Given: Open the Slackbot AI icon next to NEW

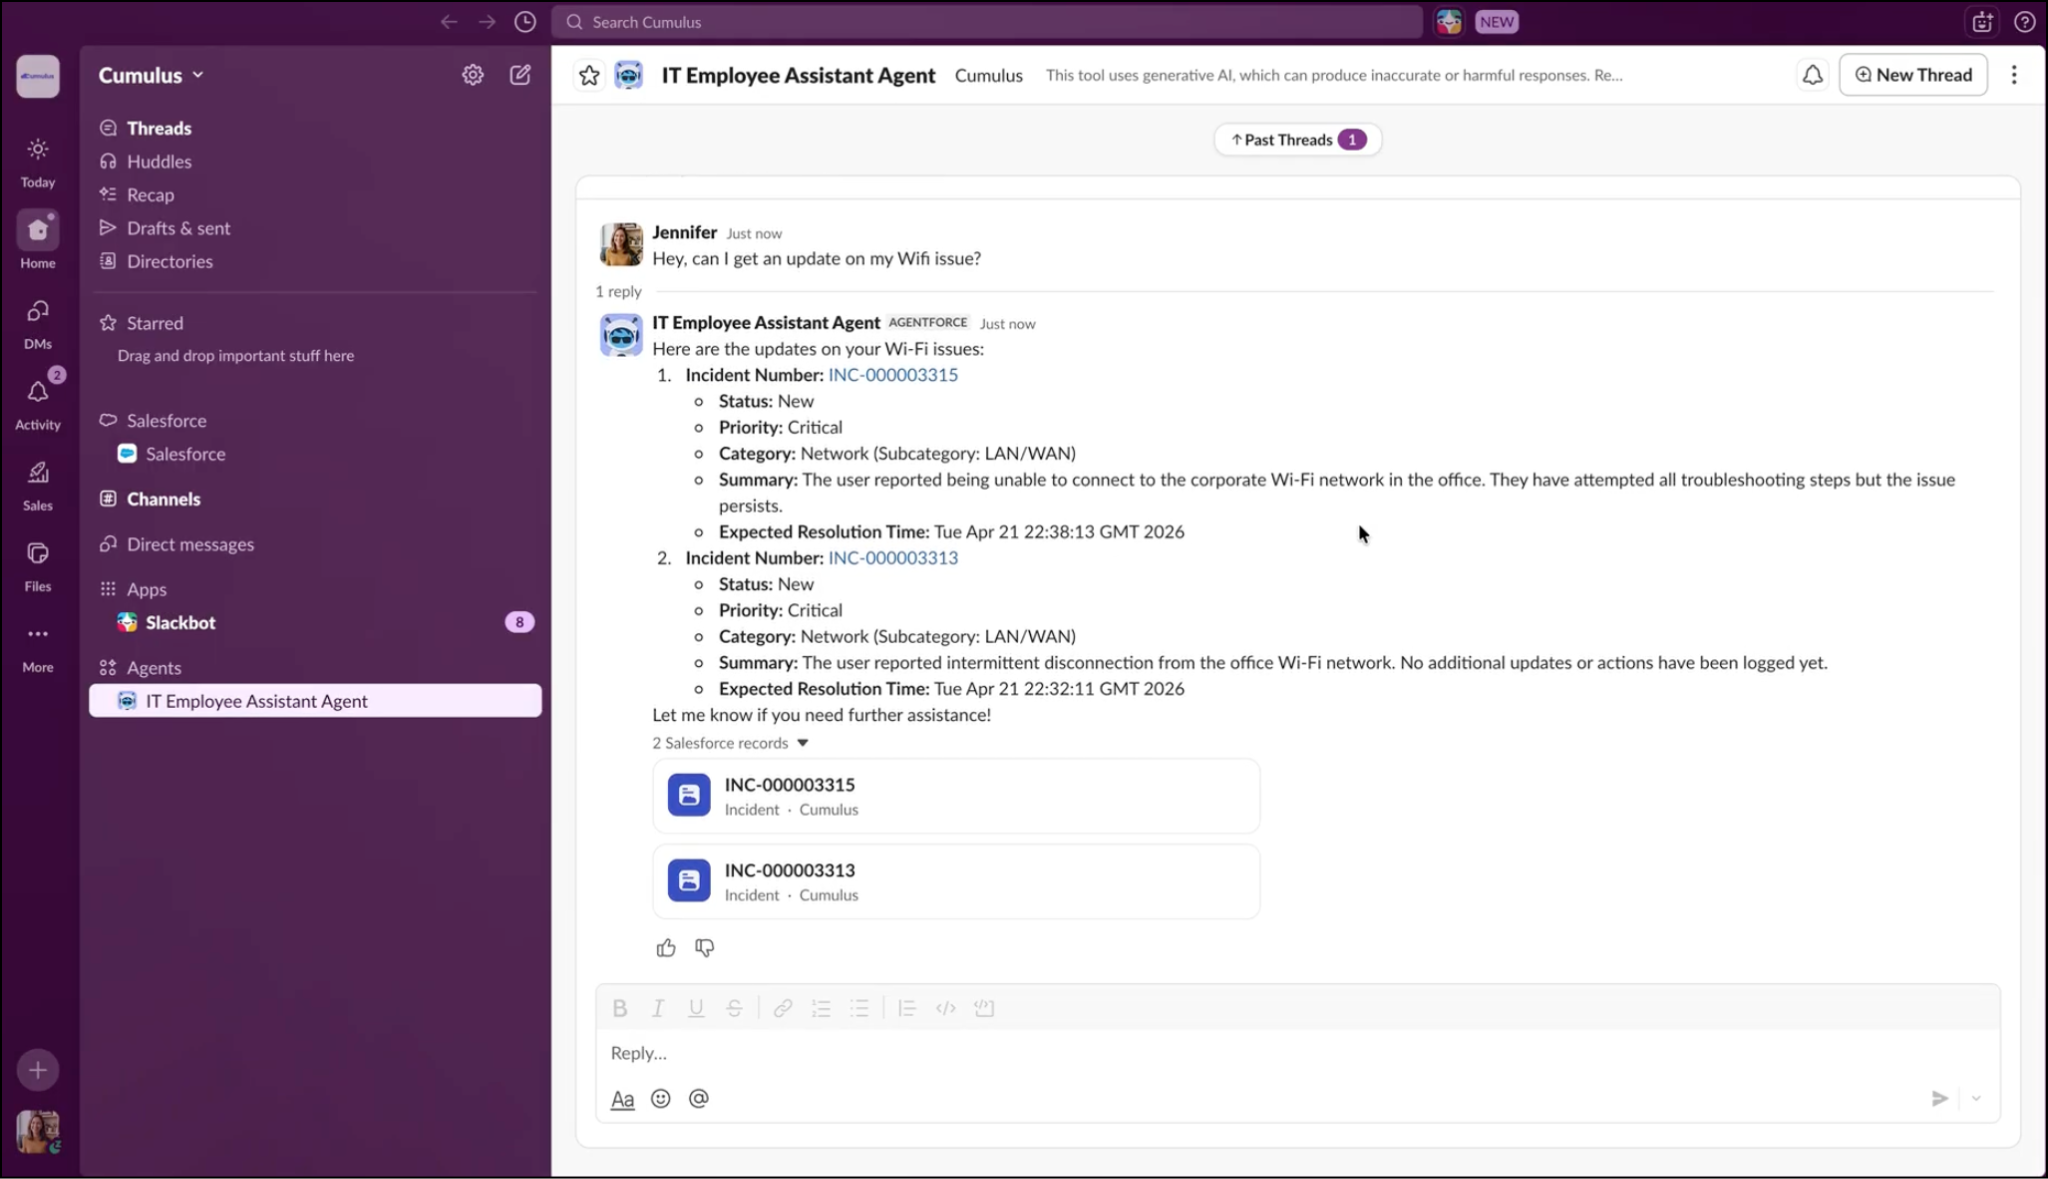Looking at the screenshot, I should pyautogui.click(x=1449, y=22).
